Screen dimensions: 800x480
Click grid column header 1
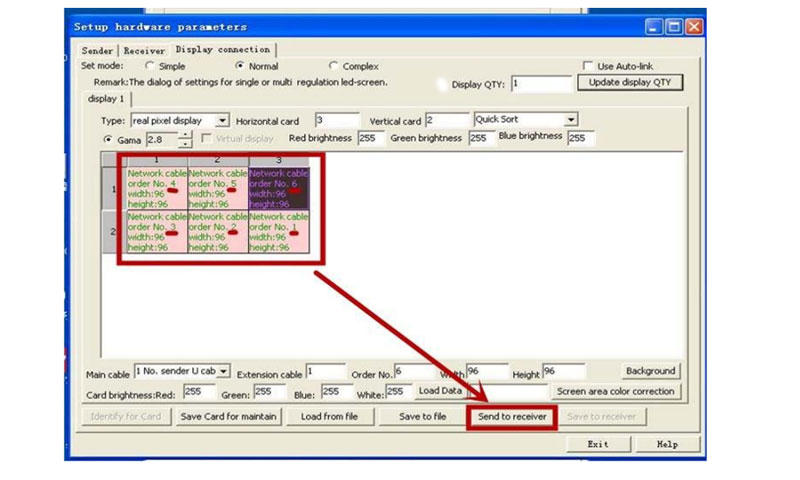pyautogui.click(x=157, y=160)
